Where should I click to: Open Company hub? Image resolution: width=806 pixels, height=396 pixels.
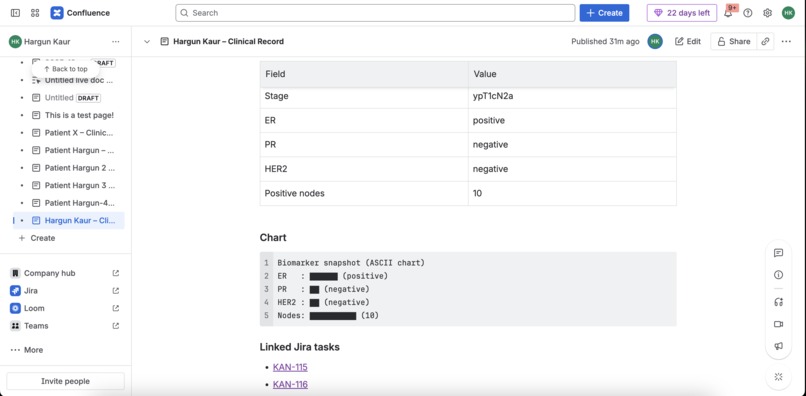(49, 273)
